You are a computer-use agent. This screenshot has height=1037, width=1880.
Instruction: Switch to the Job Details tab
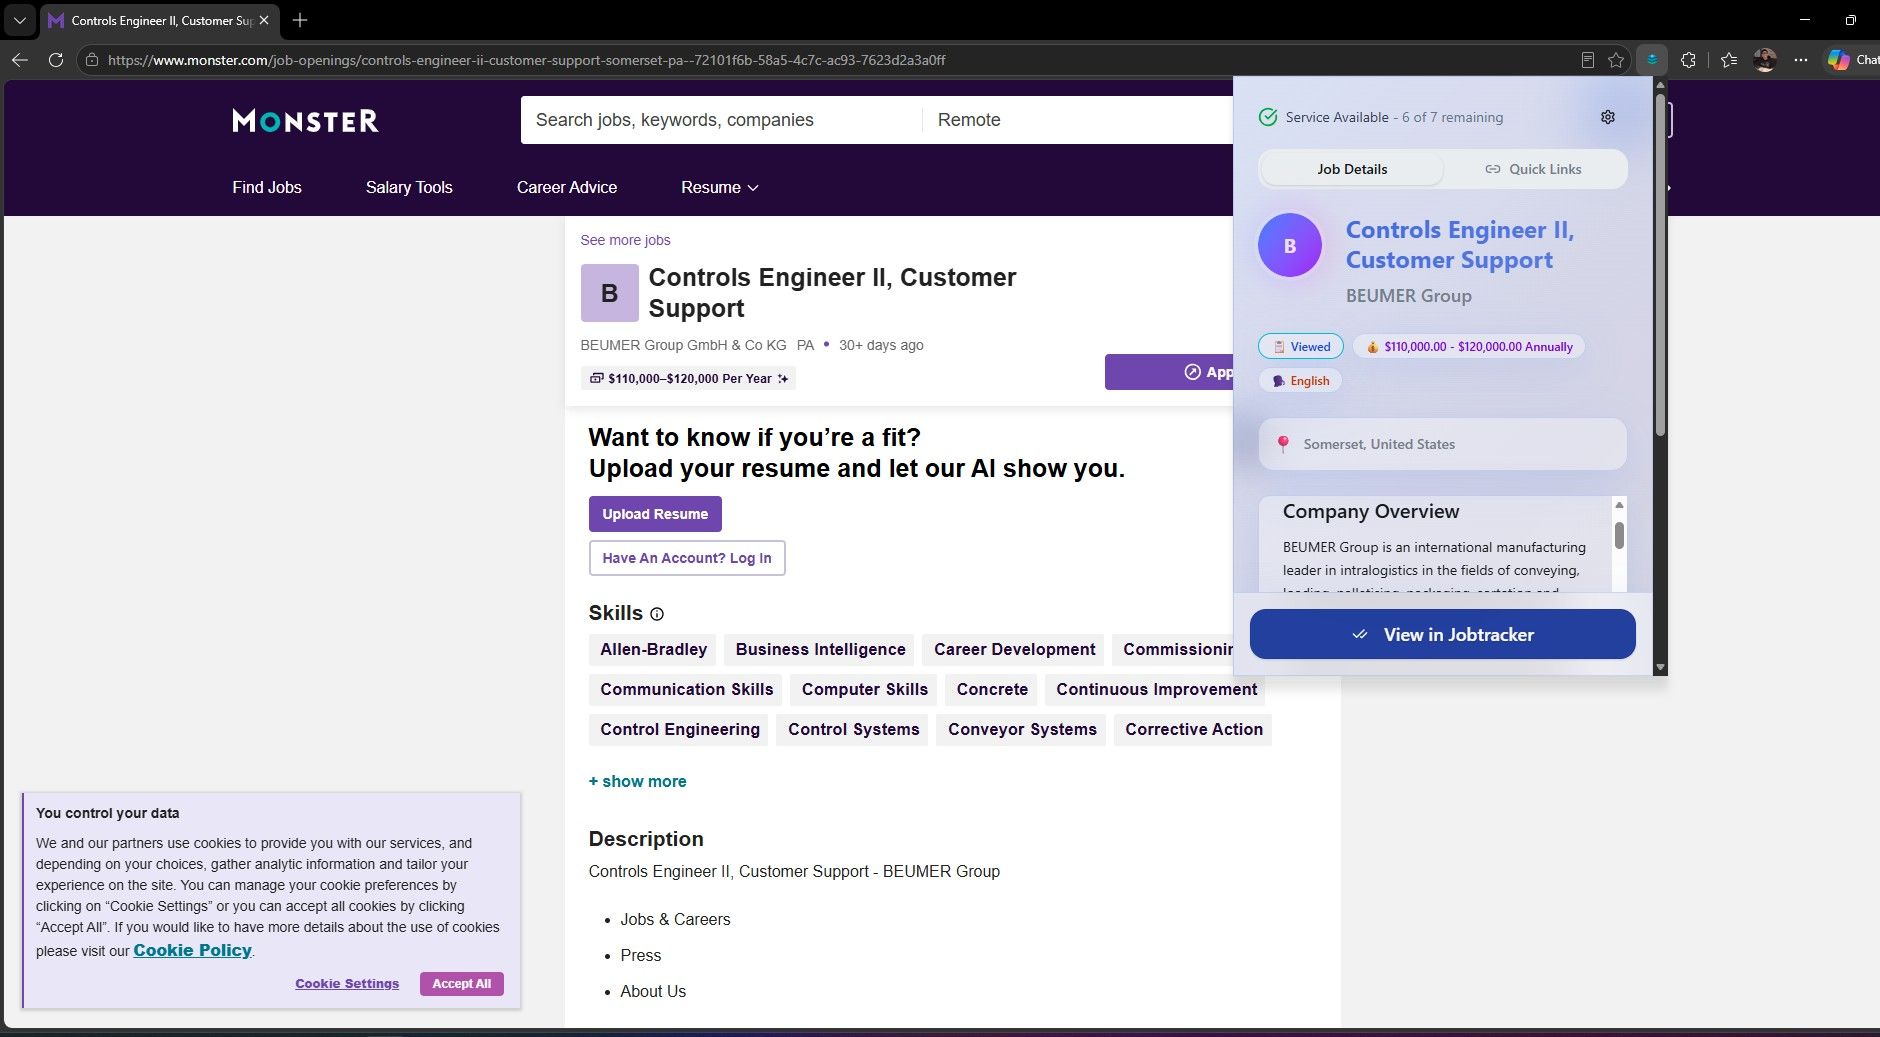[x=1352, y=169]
